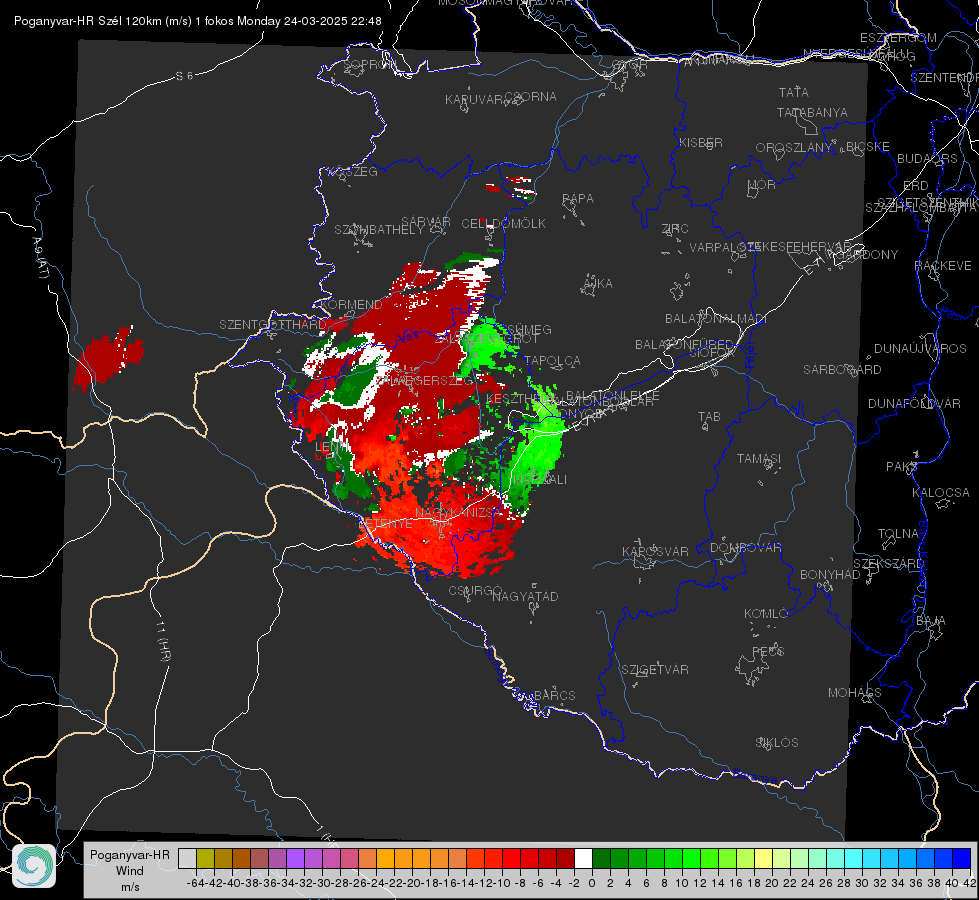979x900 pixels.
Task: Click the SIKLOS town label
Action: tap(777, 743)
